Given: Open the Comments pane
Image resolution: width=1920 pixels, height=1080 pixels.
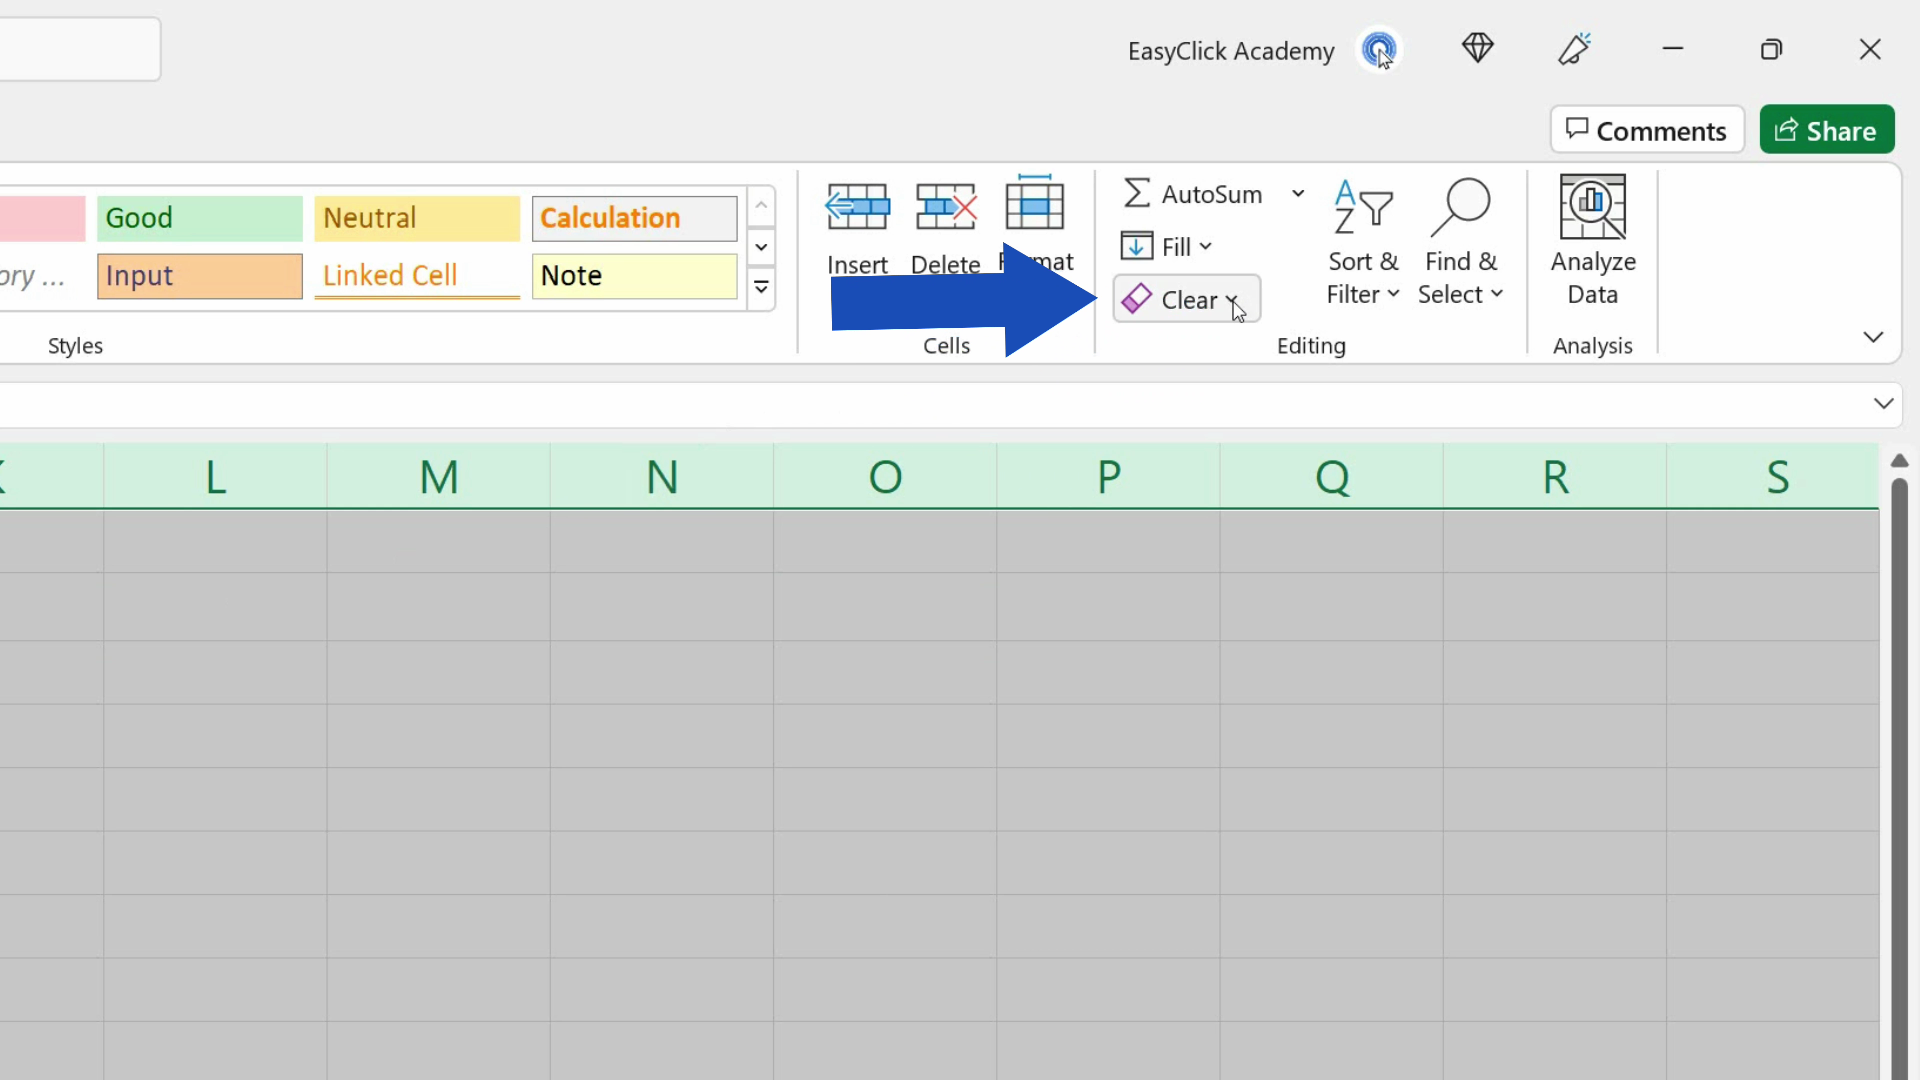Looking at the screenshot, I should (1646, 129).
